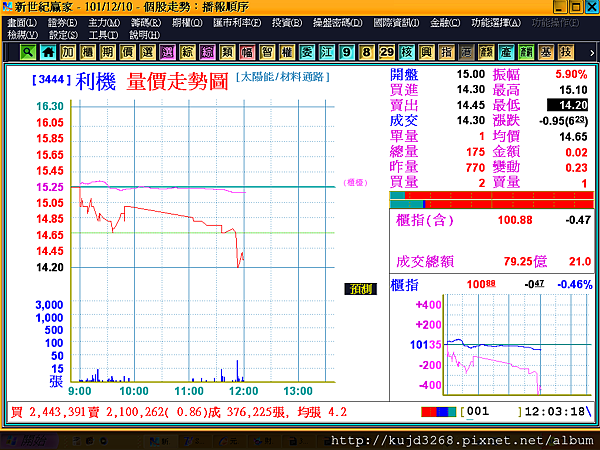Click the cyan 委 toolbar icon
The image size is (600, 450).
pyautogui.click(x=307, y=52)
